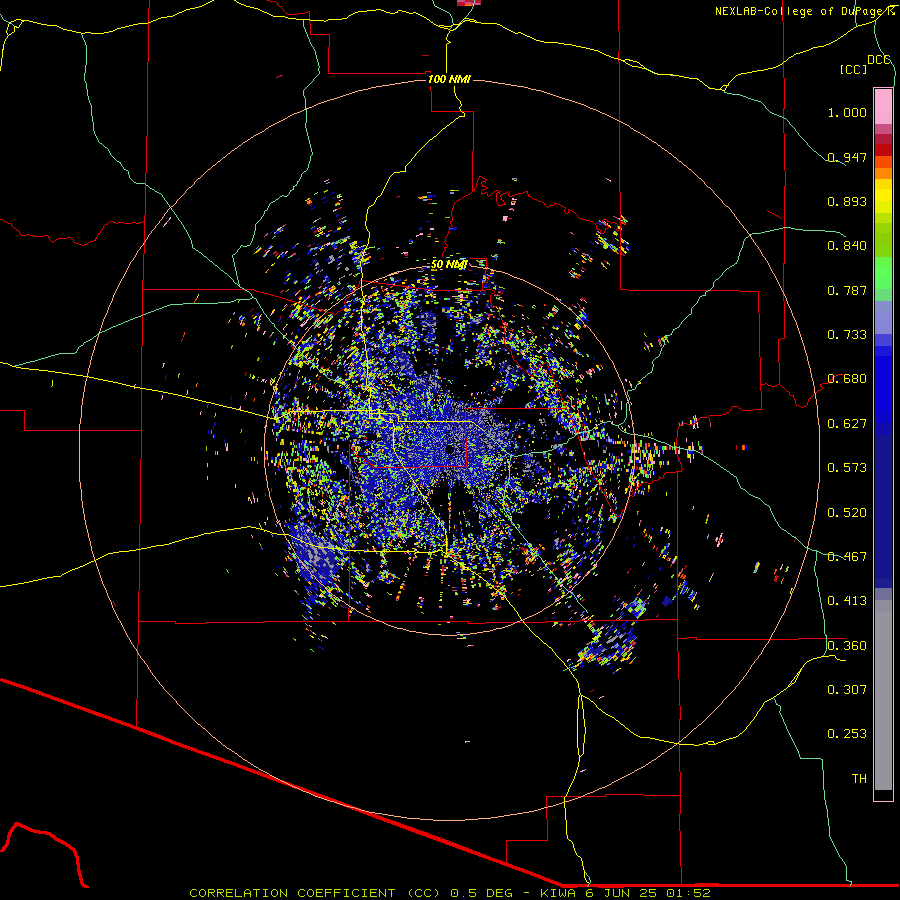Select the 0.627 scale value
The width and height of the screenshot is (900, 900).
click(847, 424)
